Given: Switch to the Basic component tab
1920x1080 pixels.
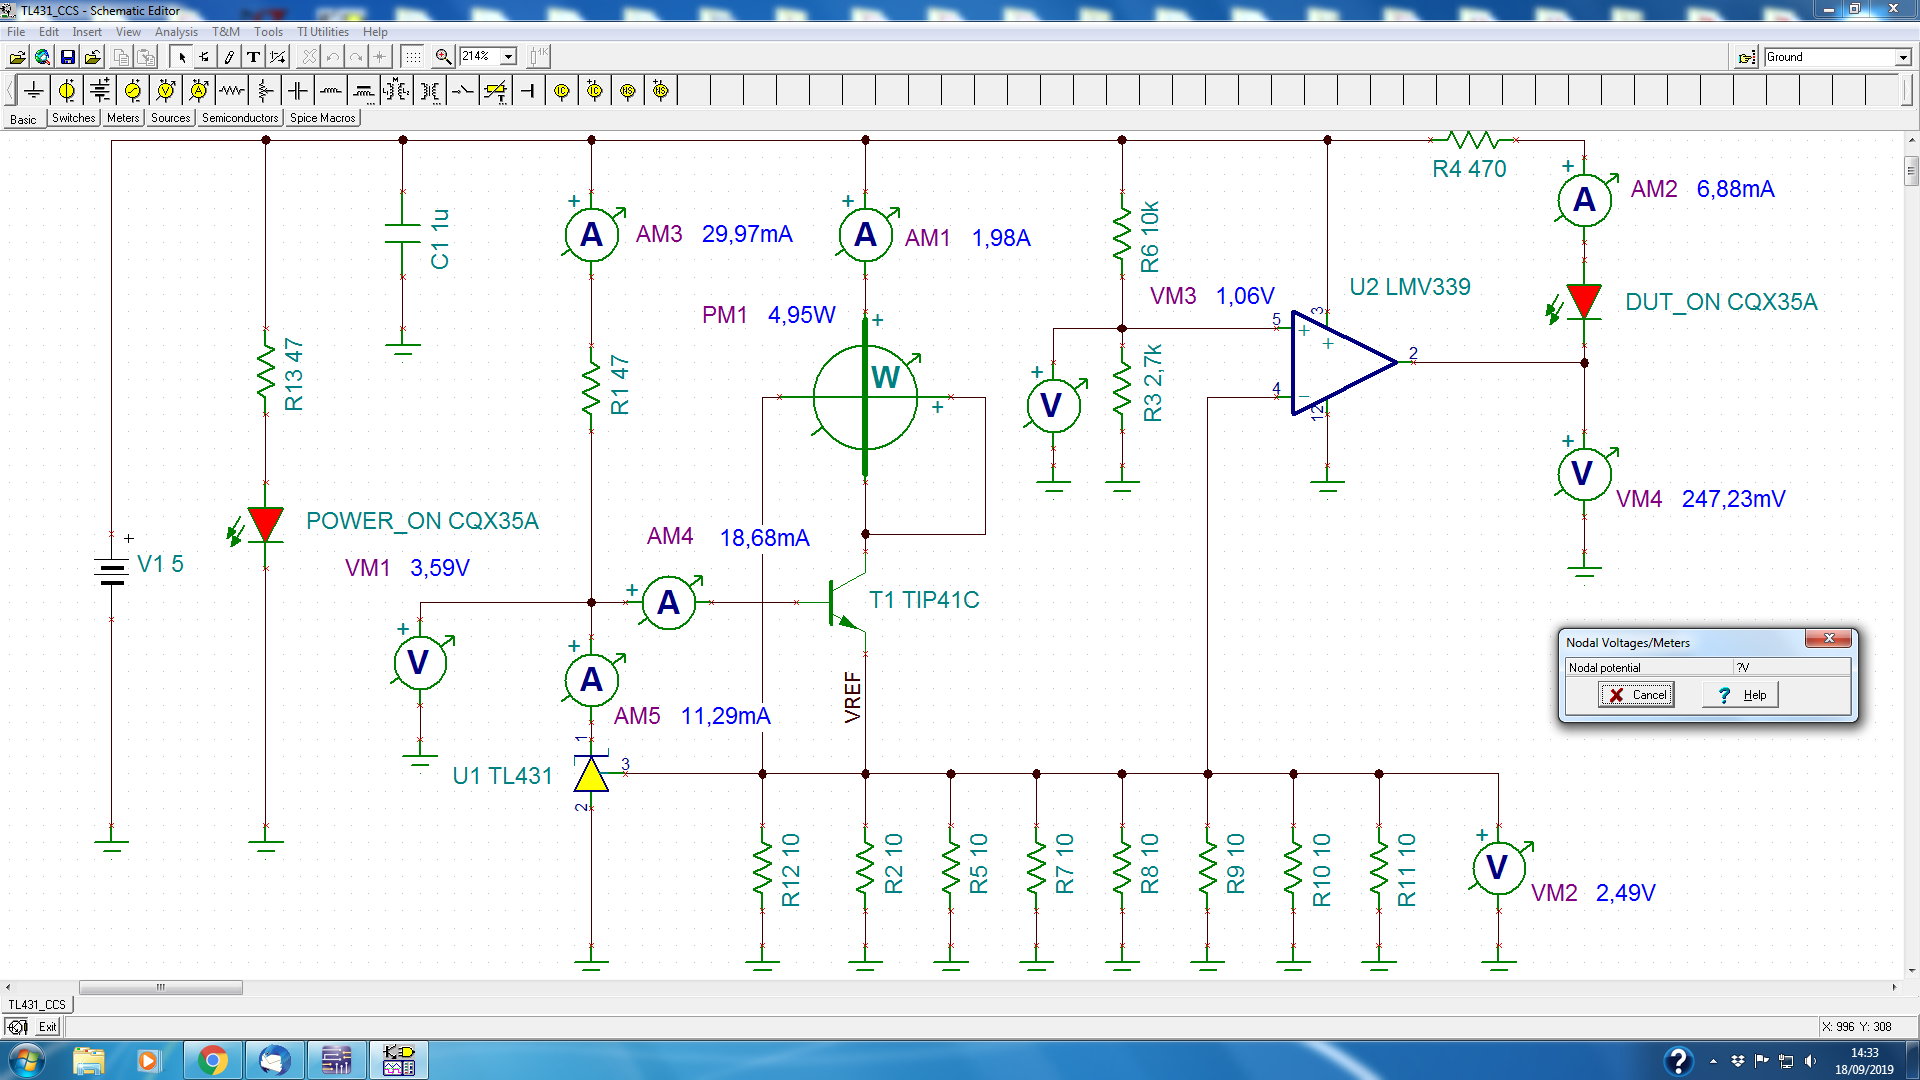Looking at the screenshot, I should coord(23,119).
